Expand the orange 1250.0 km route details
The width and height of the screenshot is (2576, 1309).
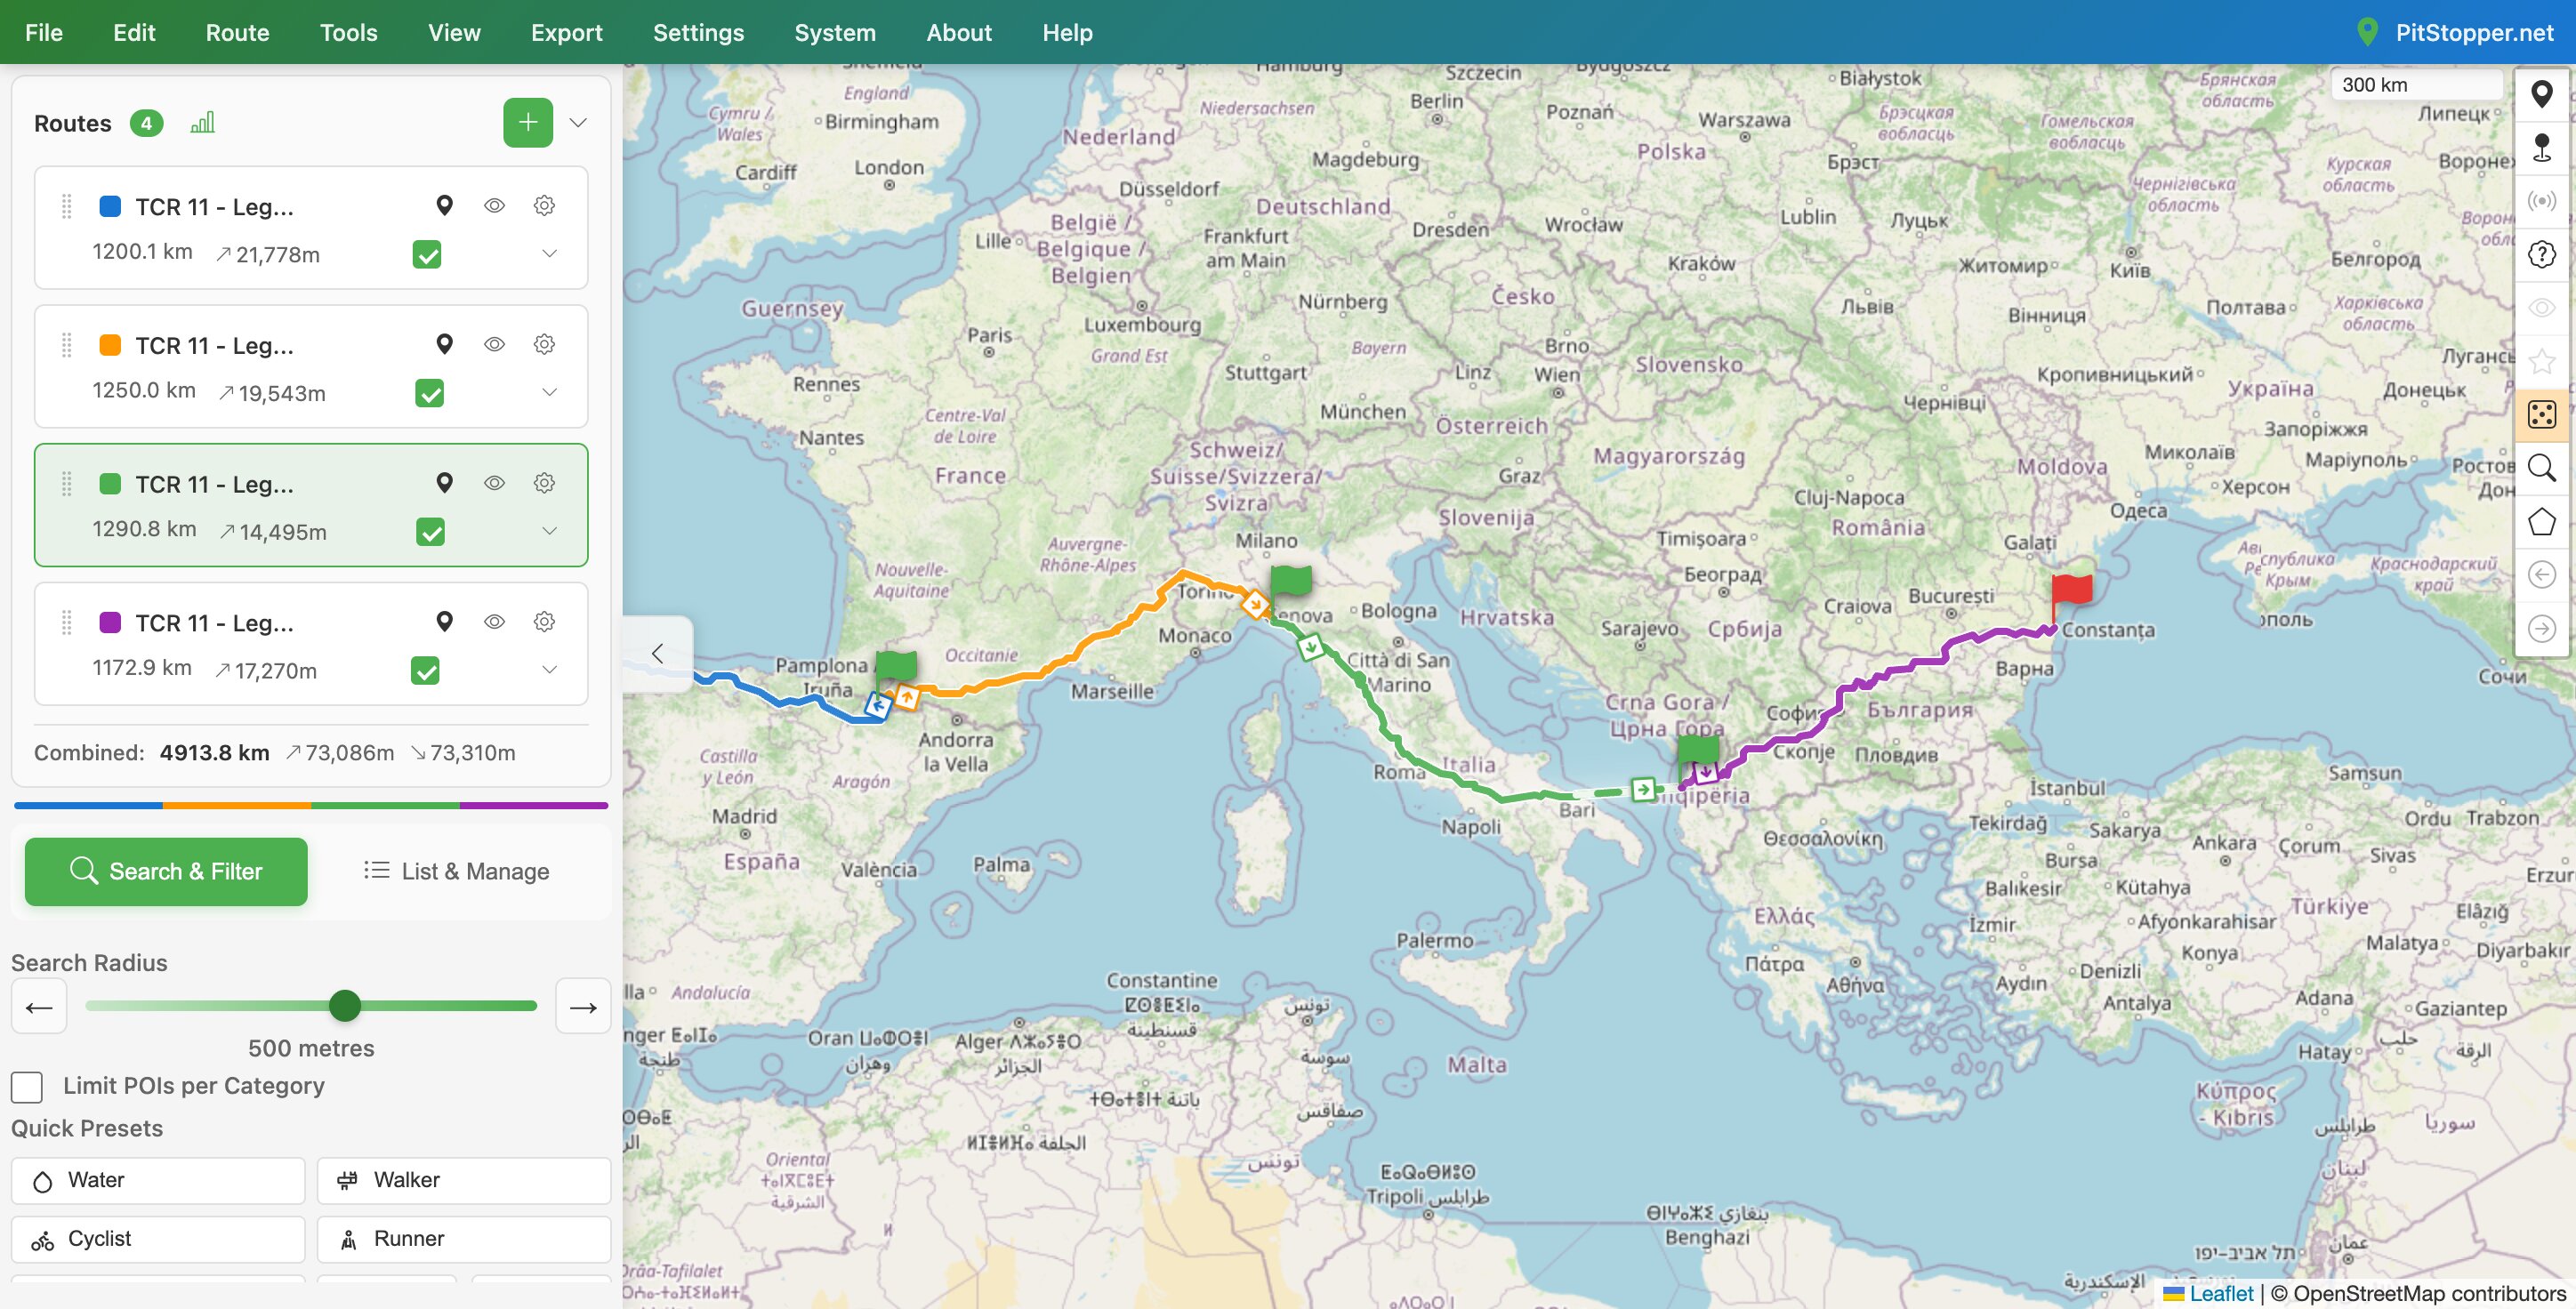549,393
